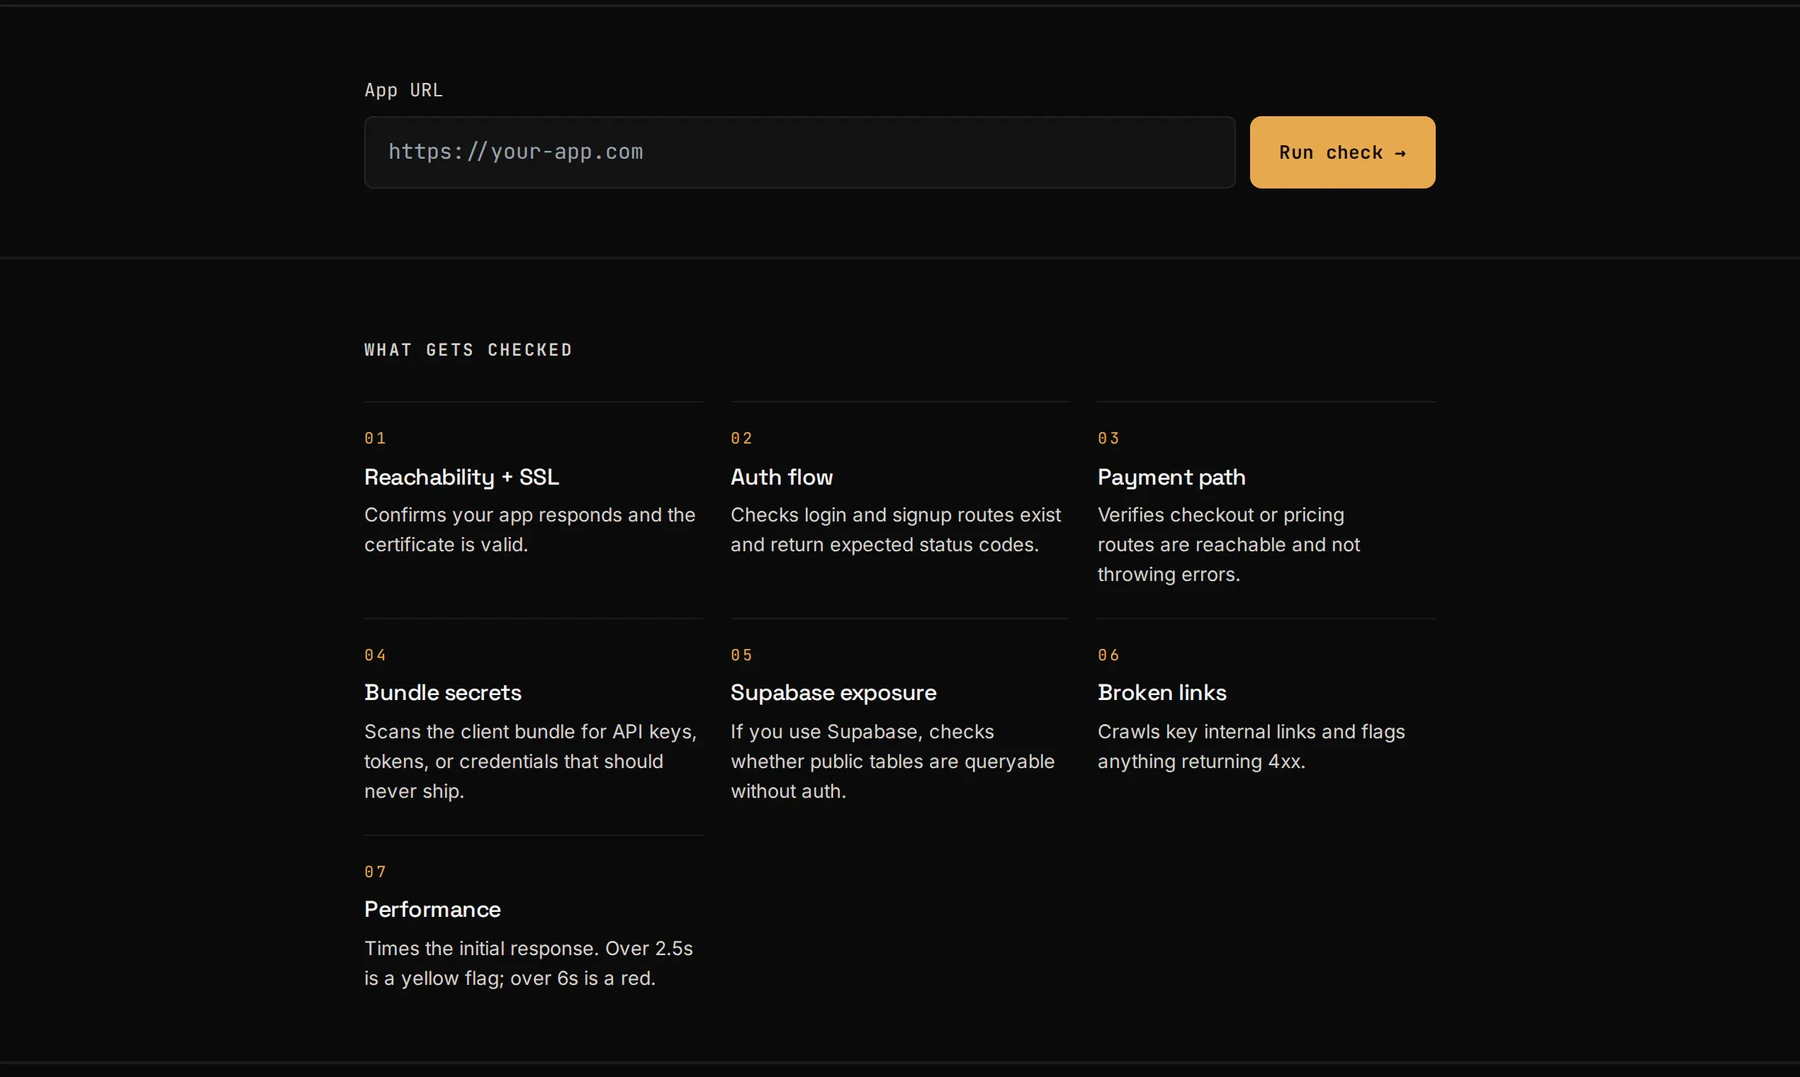Click the Supabase exposure heading
Viewport: 1800px width, 1077px height.
[833, 693]
